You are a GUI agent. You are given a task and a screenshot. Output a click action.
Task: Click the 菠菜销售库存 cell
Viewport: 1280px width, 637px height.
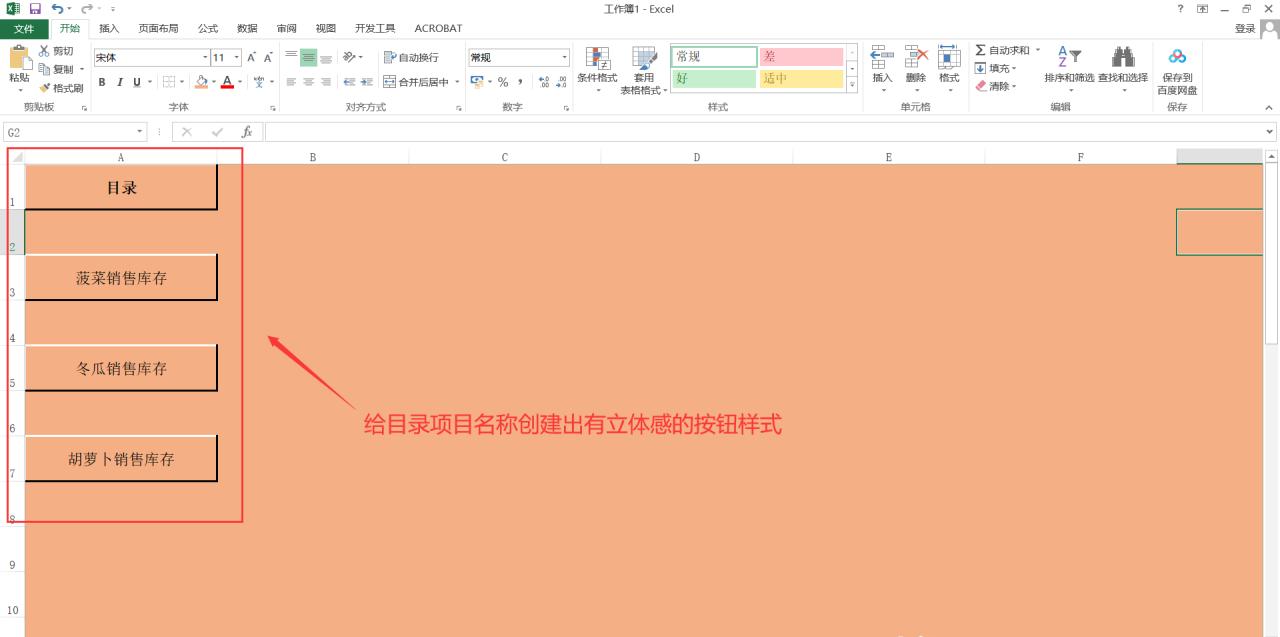[x=121, y=278]
